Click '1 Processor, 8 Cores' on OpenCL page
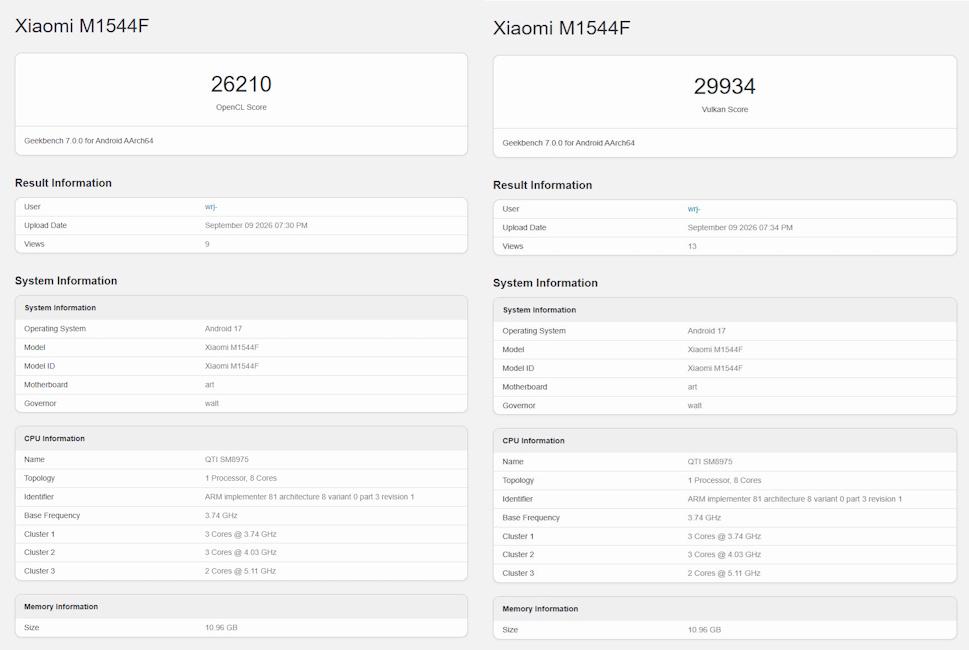The width and height of the screenshot is (969, 650). [x=240, y=478]
